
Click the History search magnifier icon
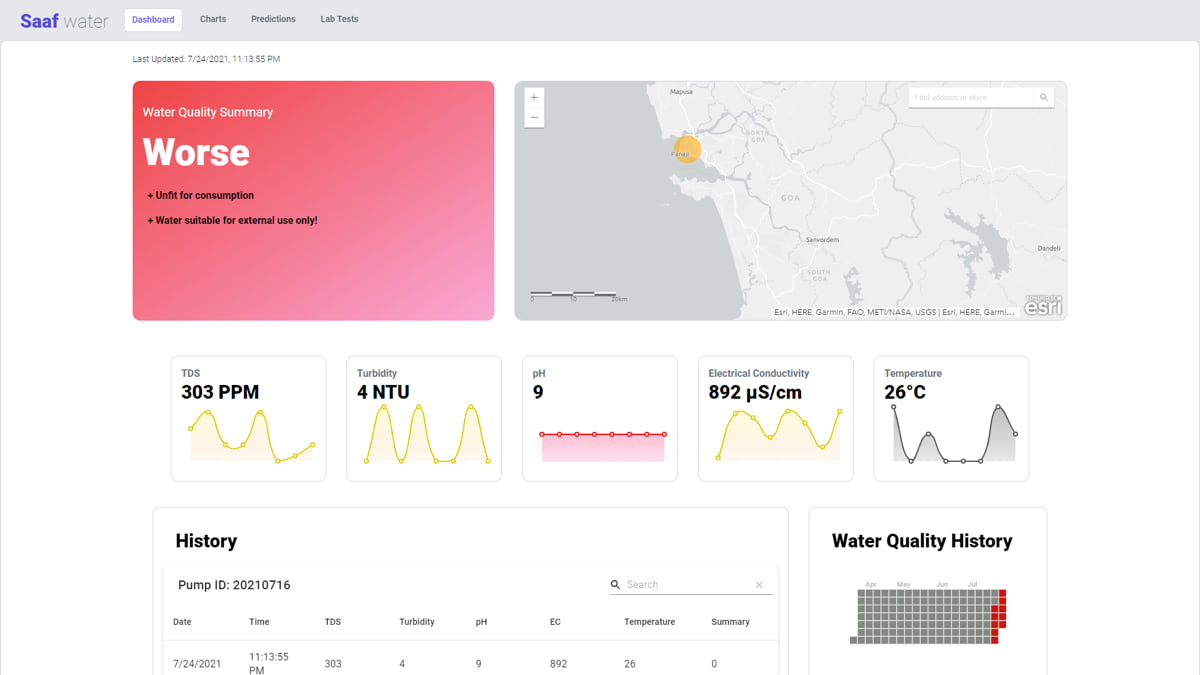pos(615,585)
